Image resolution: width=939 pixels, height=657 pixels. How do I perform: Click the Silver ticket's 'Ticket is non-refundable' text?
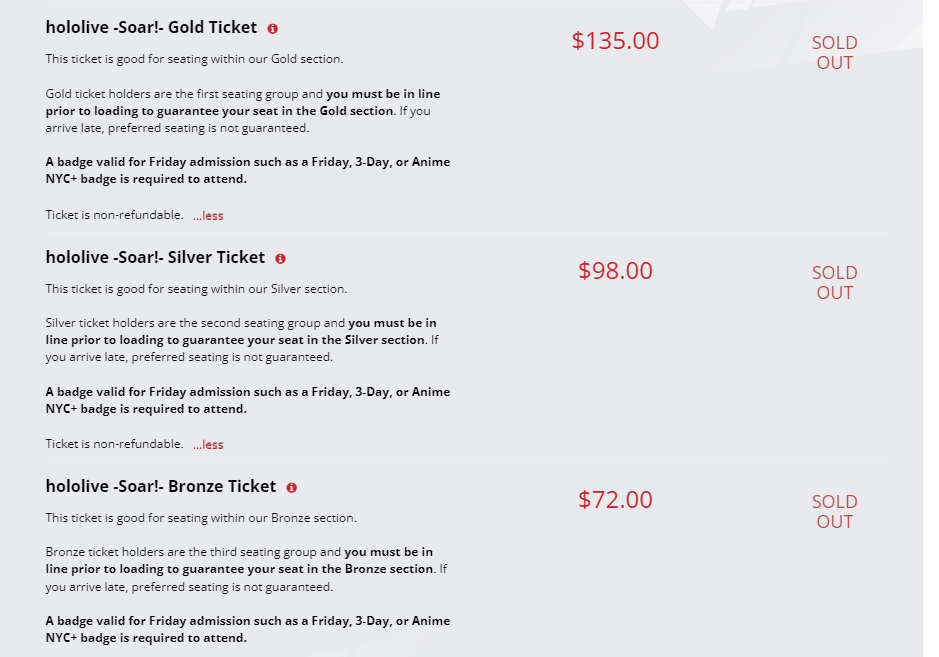[x=114, y=444]
